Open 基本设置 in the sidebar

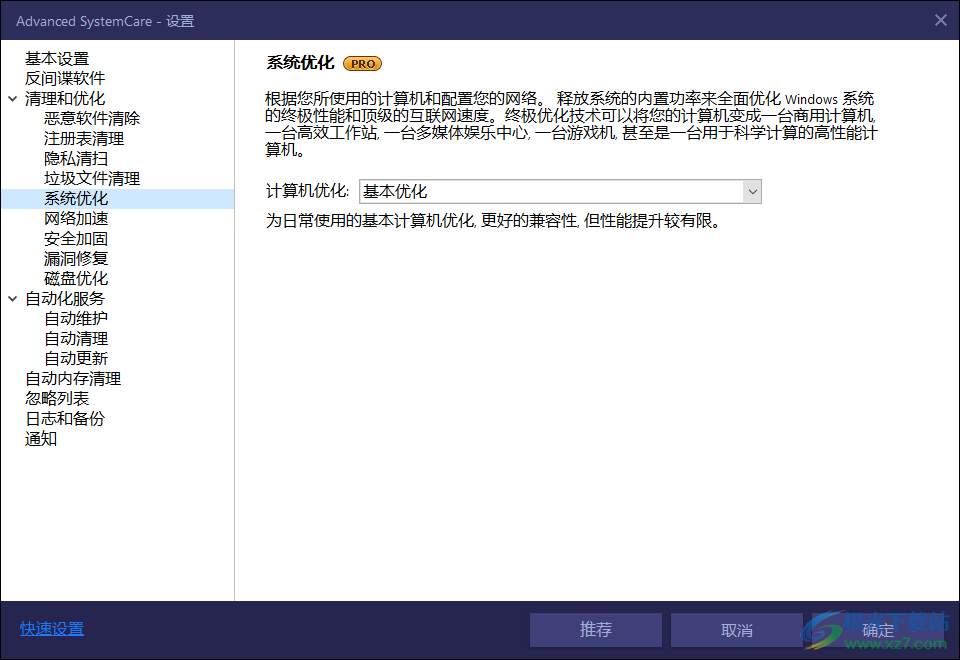point(57,59)
